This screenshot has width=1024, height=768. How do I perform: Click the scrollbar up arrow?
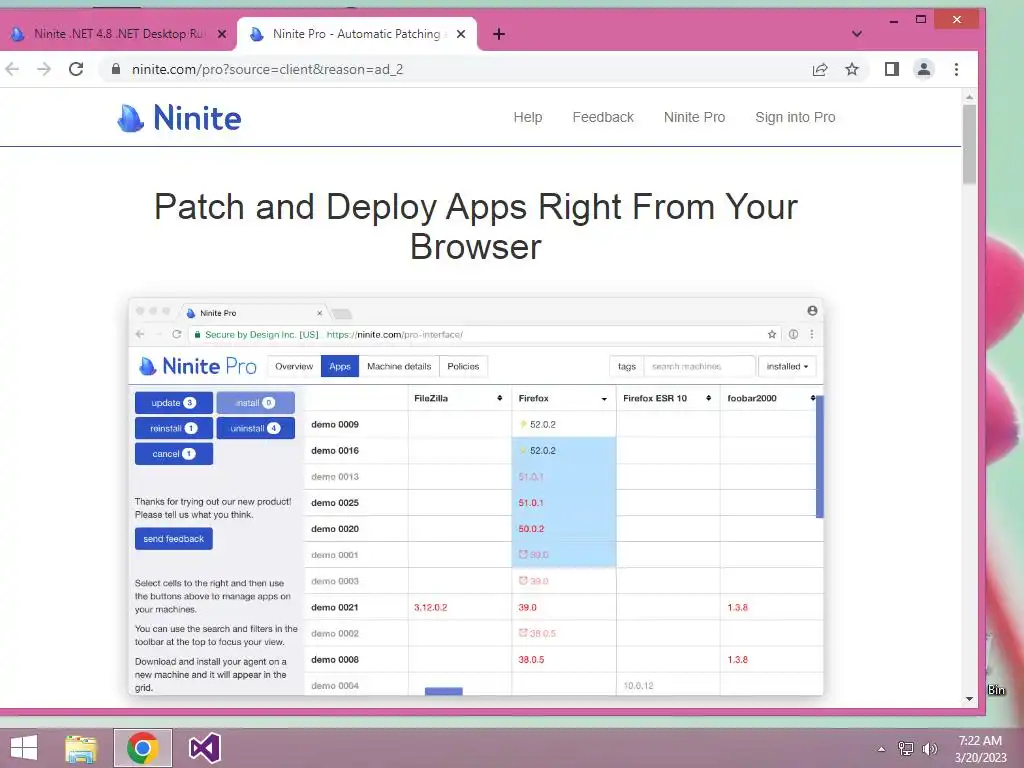(x=969, y=97)
